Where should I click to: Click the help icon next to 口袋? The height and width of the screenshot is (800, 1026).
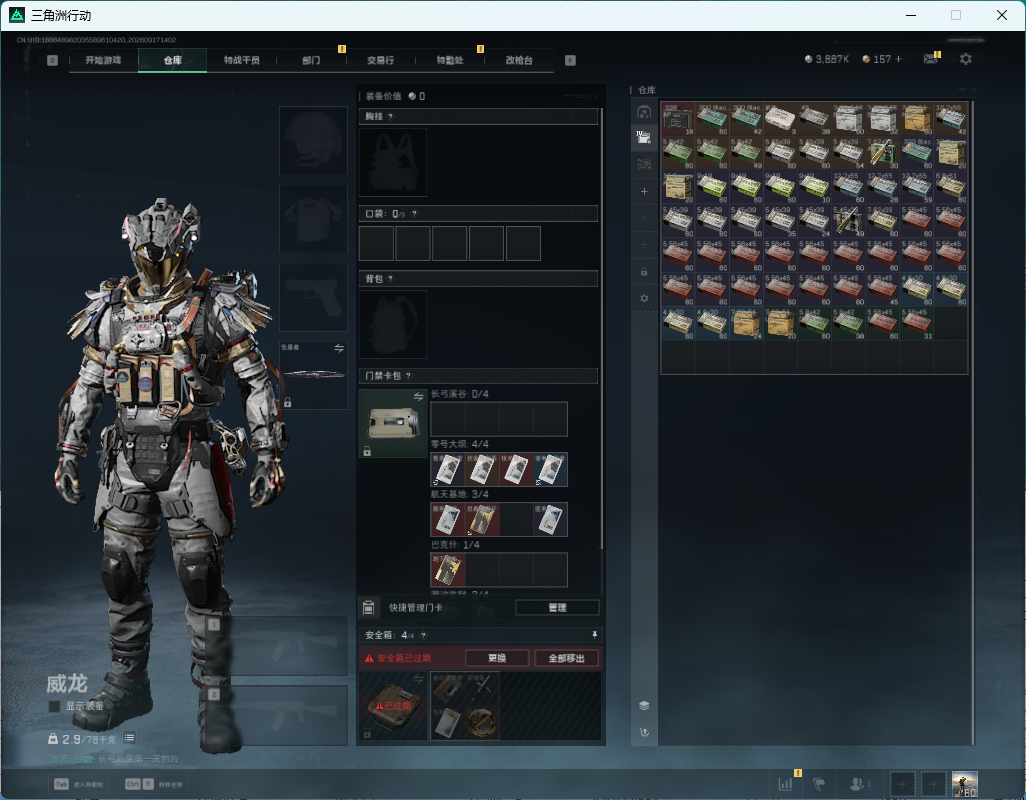click(x=414, y=214)
